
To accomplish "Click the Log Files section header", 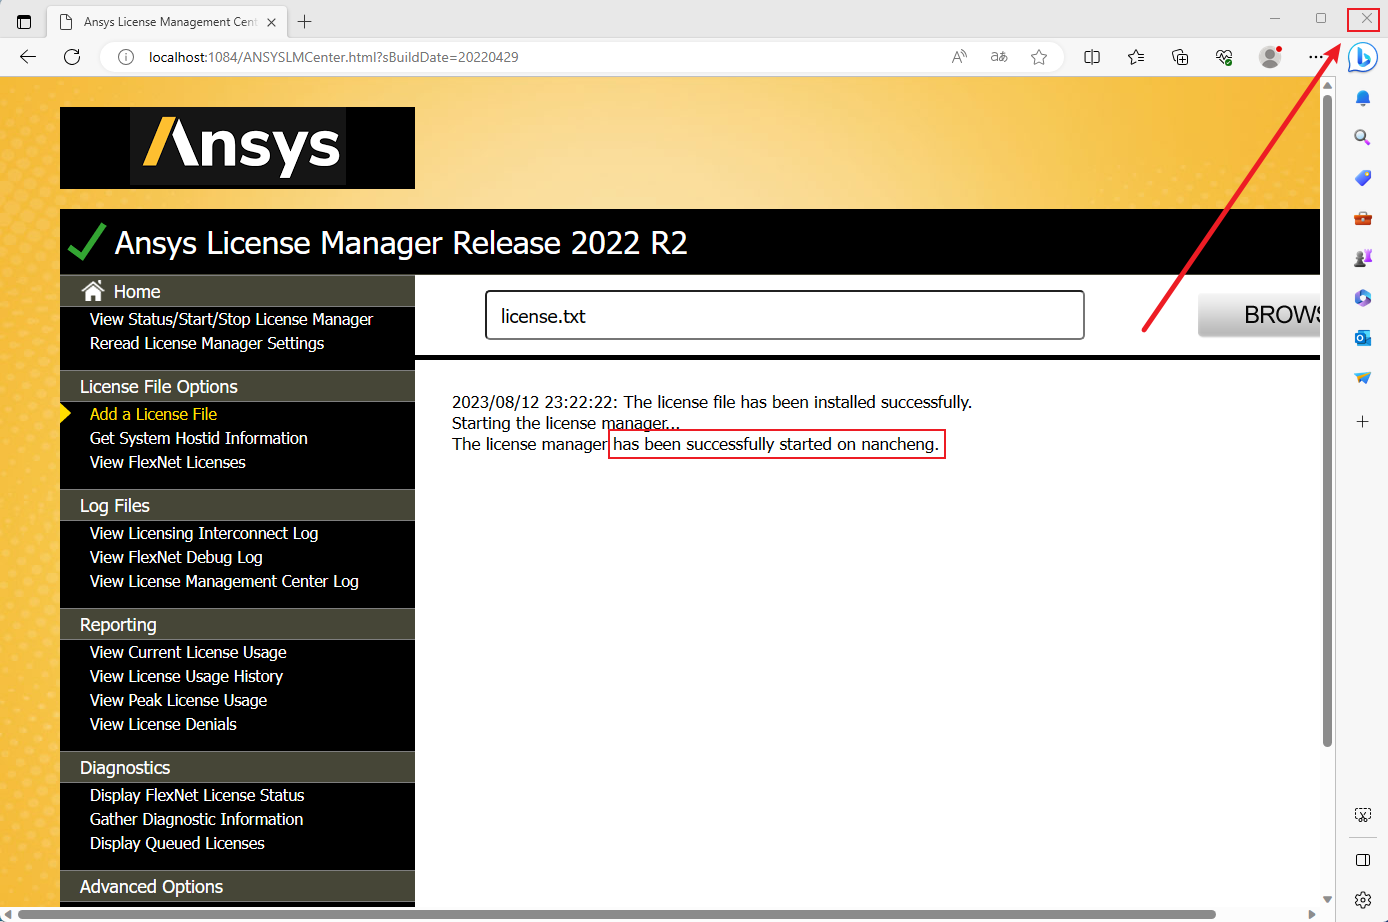I will pyautogui.click(x=237, y=505).
